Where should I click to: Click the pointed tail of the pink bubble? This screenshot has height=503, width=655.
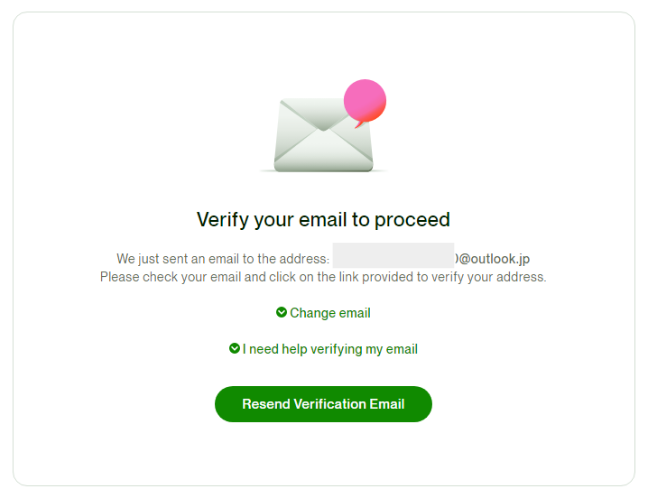click(358, 124)
